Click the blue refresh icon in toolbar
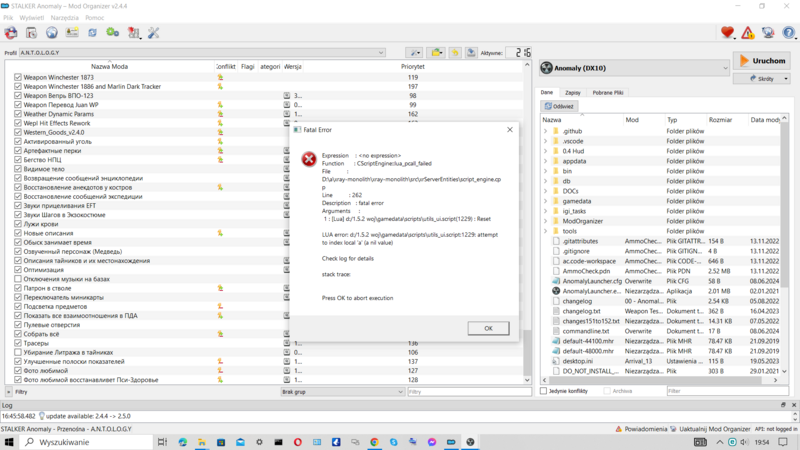 tap(92, 33)
